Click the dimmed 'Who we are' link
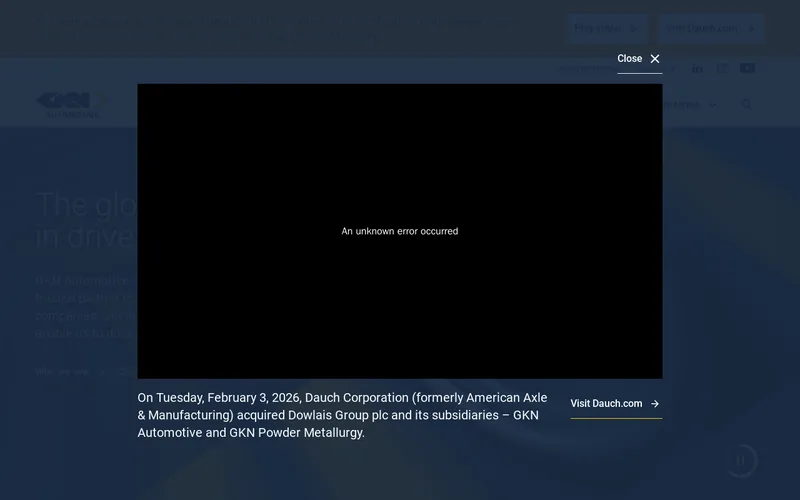800x500 pixels. (62, 371)
